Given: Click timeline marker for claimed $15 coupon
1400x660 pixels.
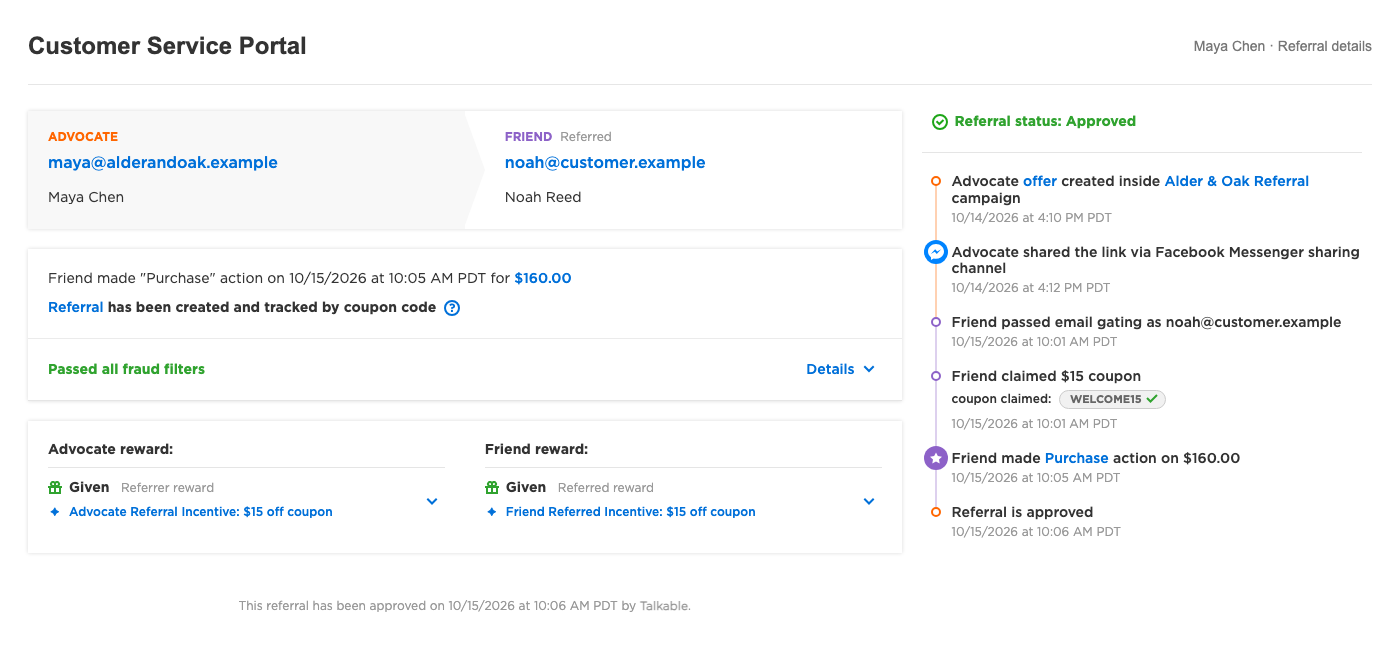Looking at the screenshot, I should 936,376.
